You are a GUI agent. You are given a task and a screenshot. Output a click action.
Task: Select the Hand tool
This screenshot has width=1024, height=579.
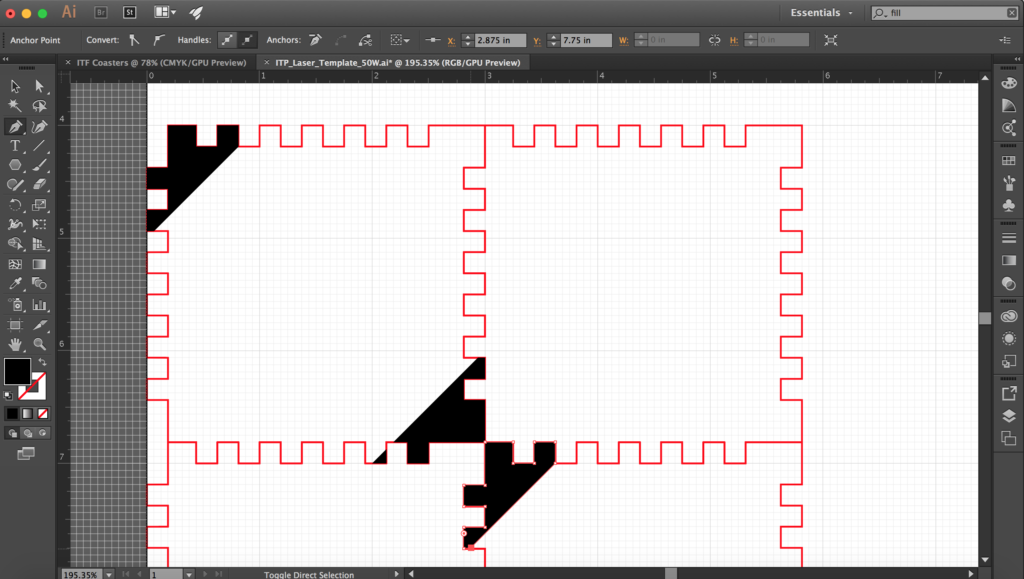[15, 344]
